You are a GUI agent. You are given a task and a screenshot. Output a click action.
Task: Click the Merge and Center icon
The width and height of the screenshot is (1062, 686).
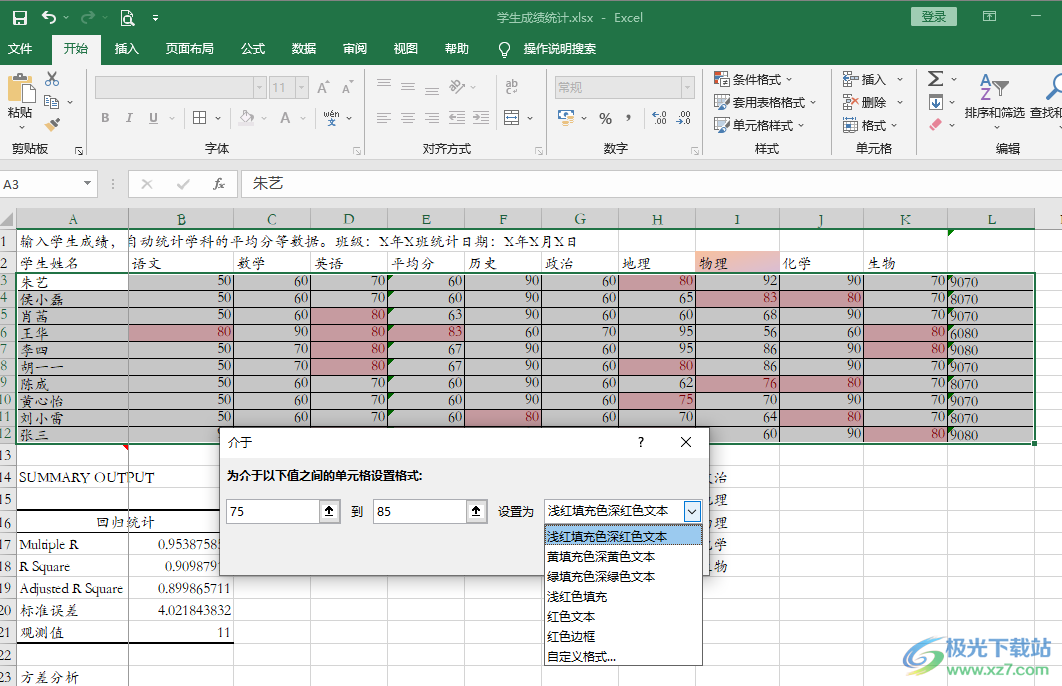(x=512, y=118)
